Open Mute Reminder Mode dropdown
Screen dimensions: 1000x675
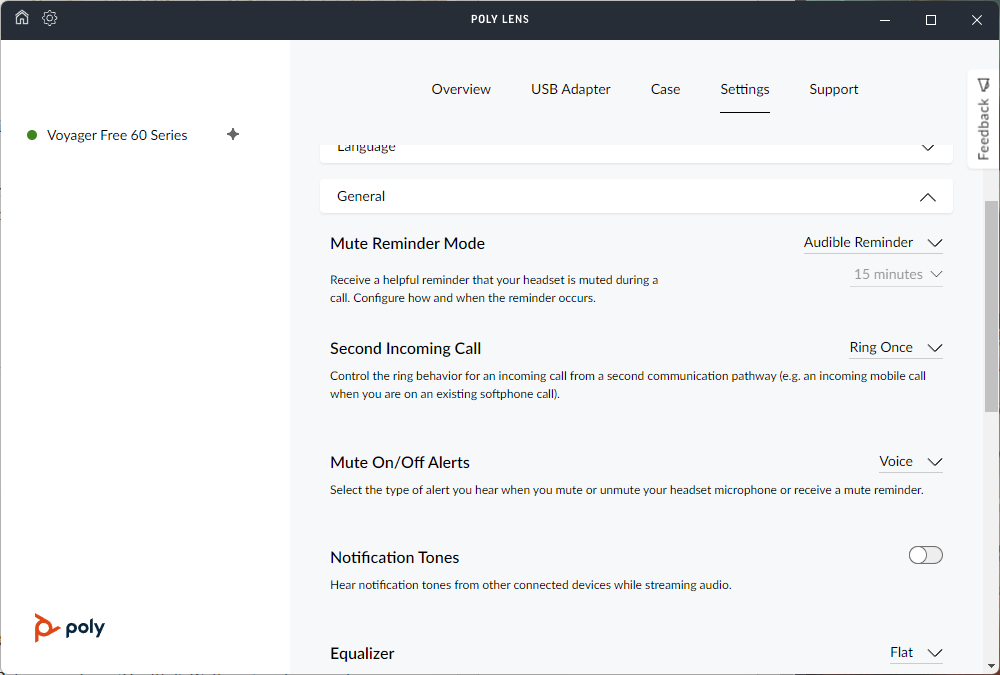[873, 242]
